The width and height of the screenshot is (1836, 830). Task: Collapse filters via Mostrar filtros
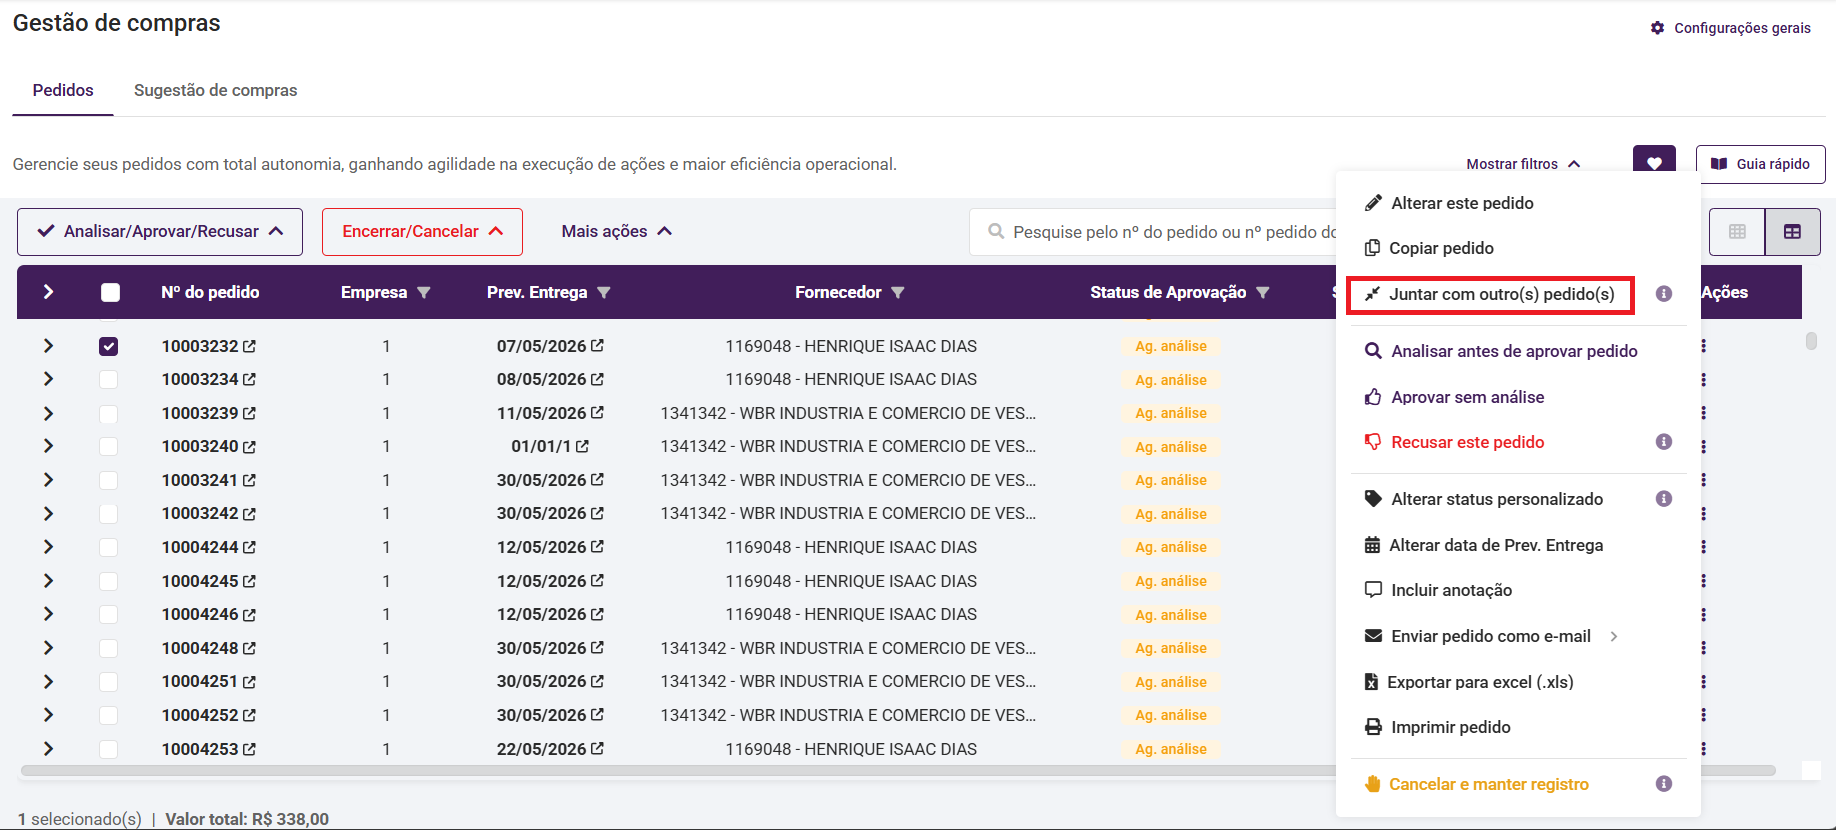1523,164
